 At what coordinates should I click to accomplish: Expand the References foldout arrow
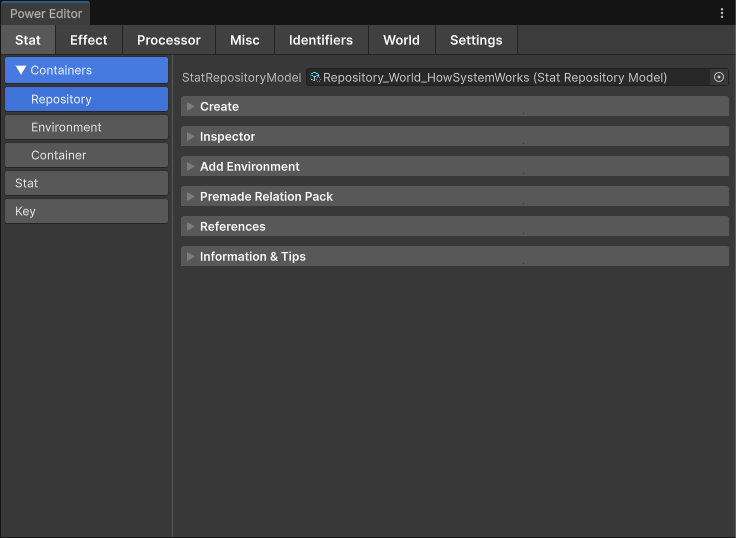191,227
